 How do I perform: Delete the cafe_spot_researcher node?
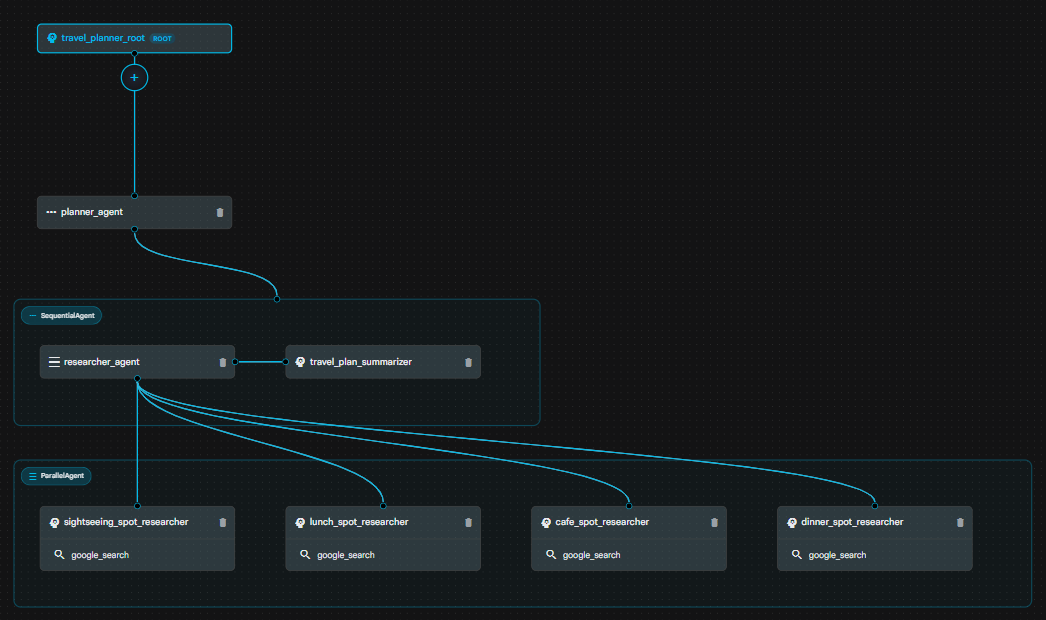click(x=714, y=522)
